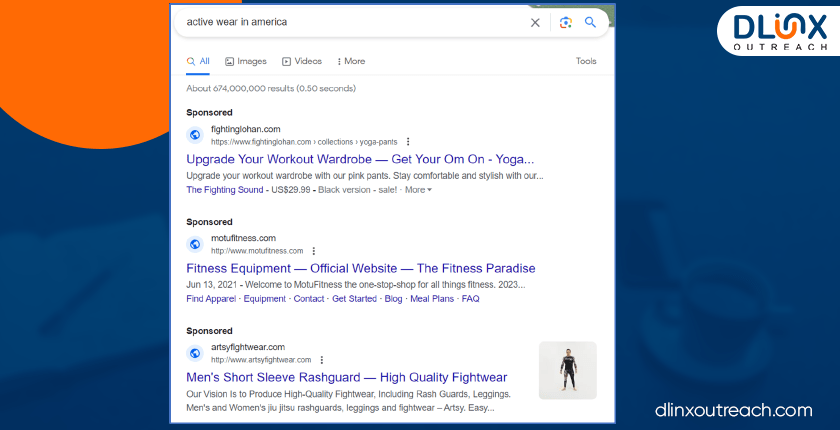The width and height of the screenshot is (840, 430).
Task: Click the motufitness.com site name
Action: pos(243,238)
